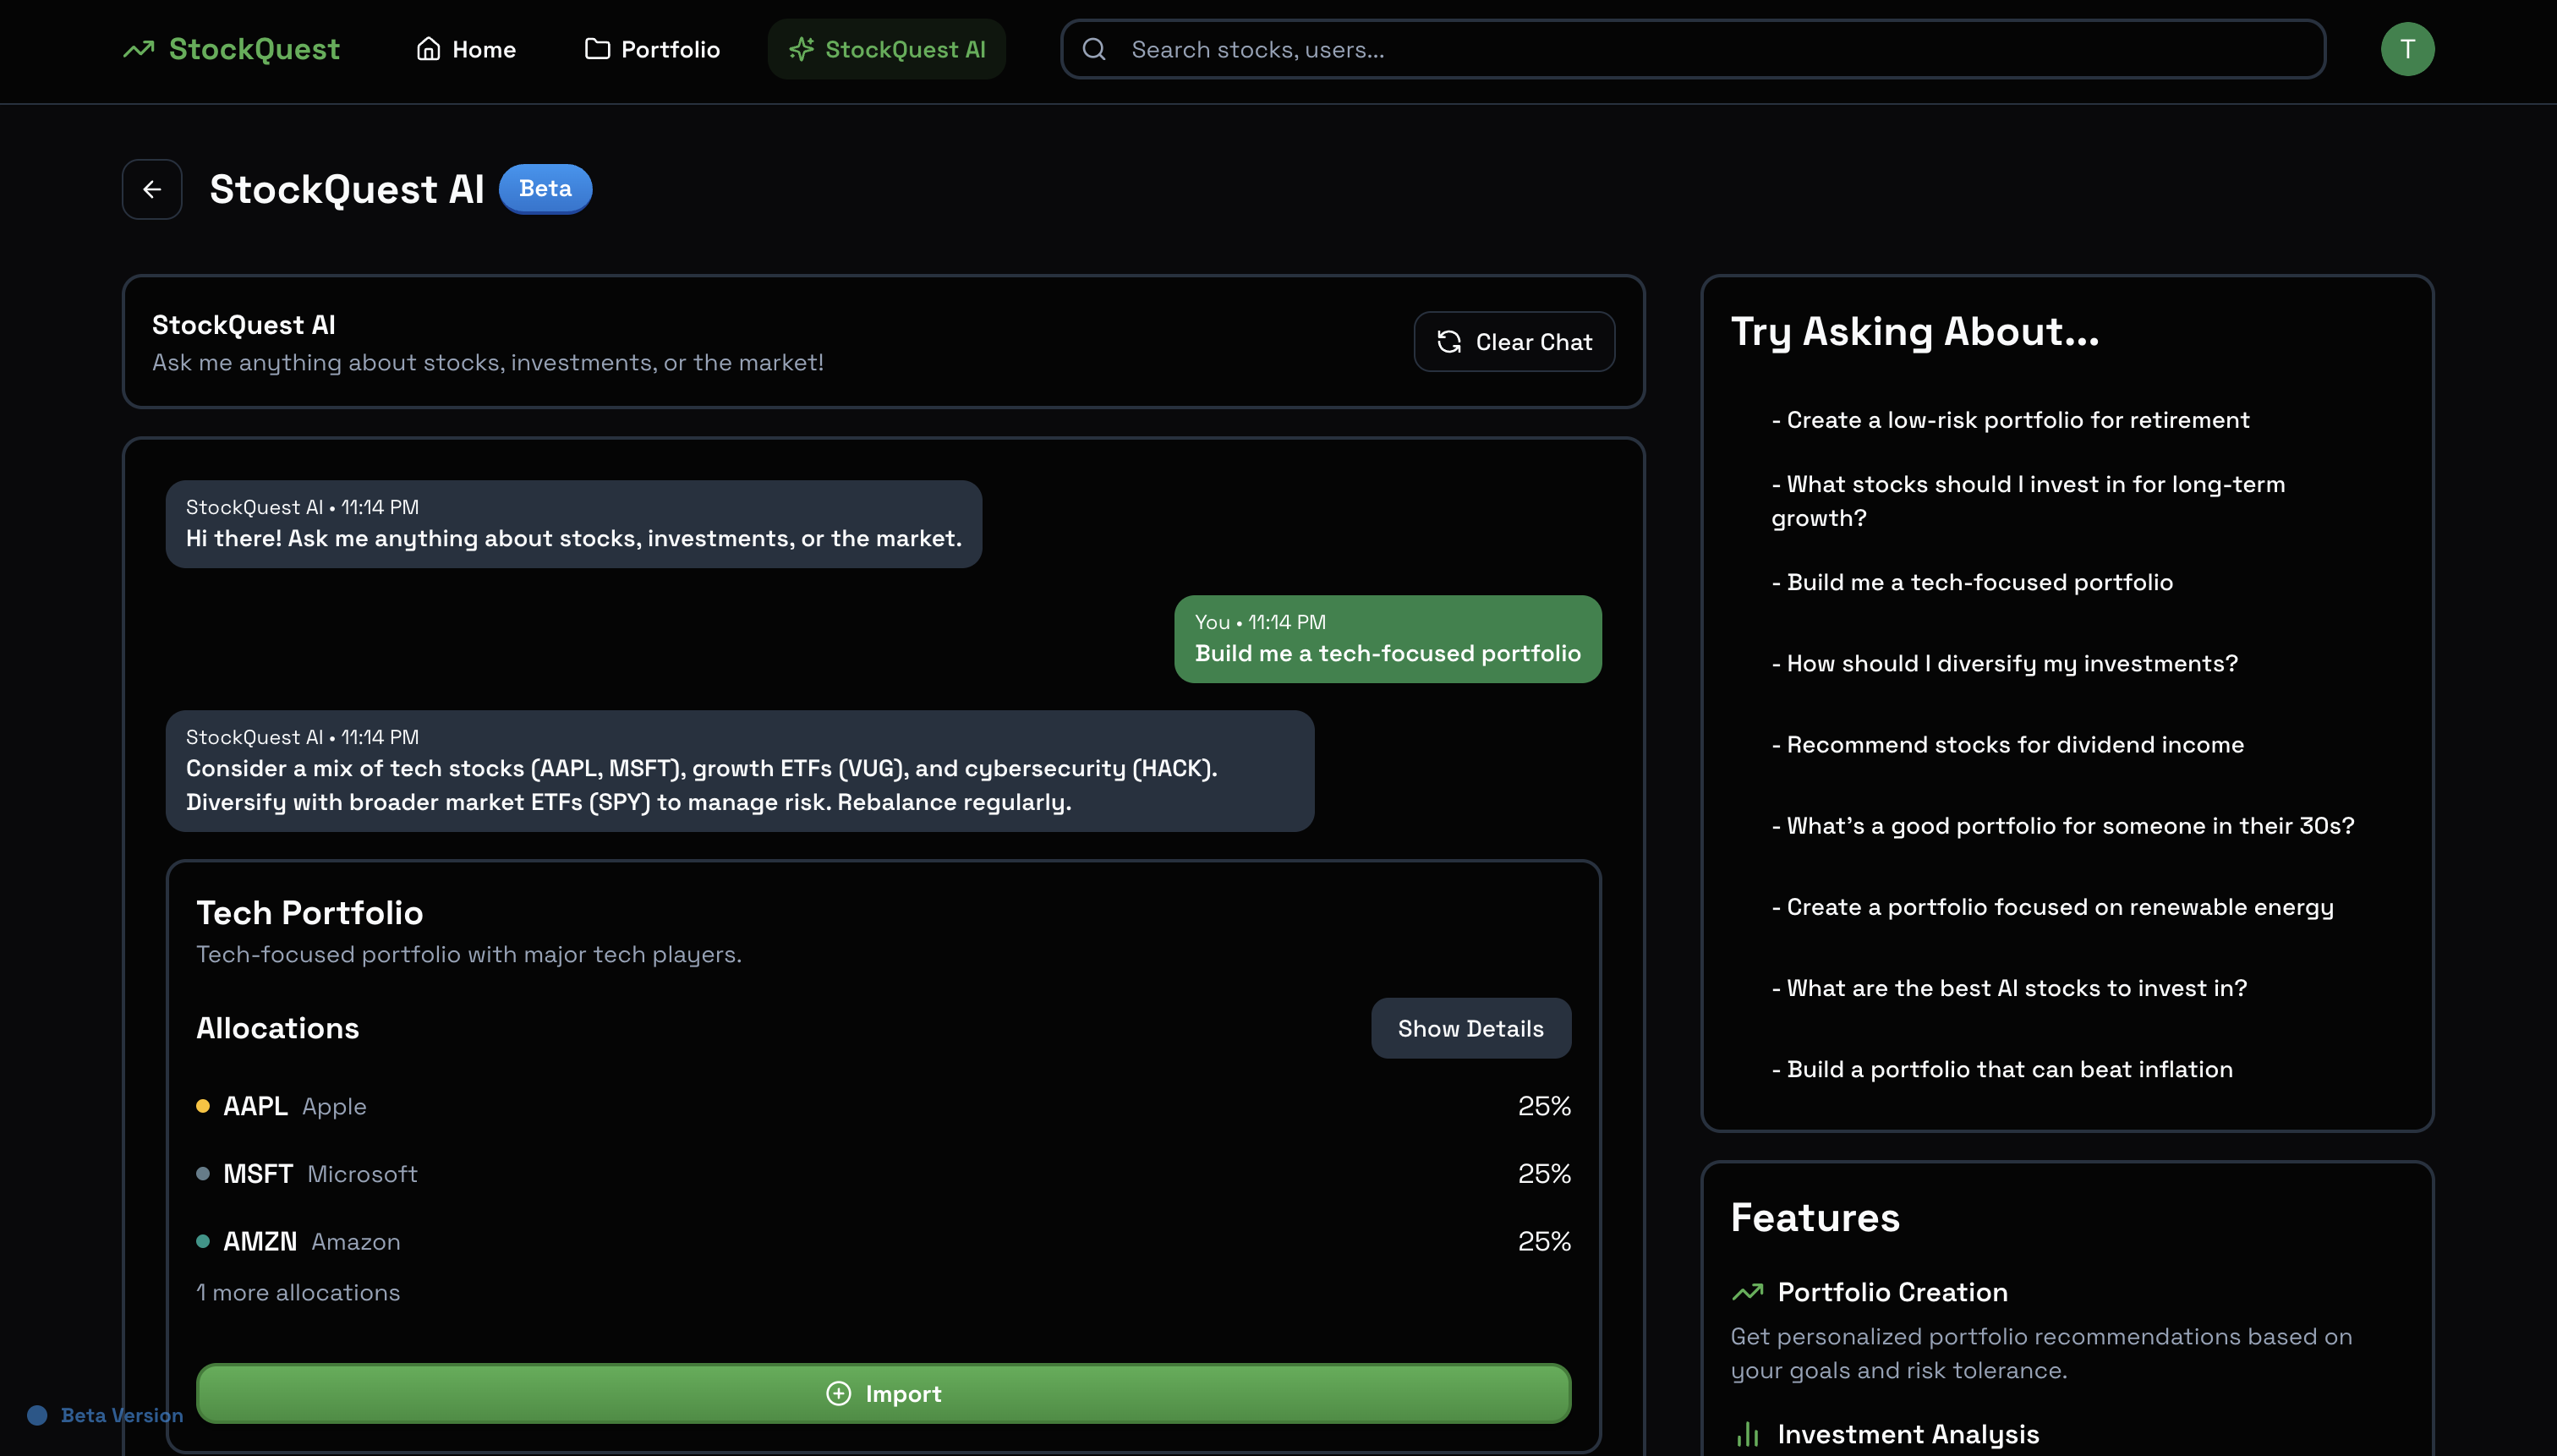Click the Home house icon
The height and width of the screenshot is (1456, 2557).
428,49
